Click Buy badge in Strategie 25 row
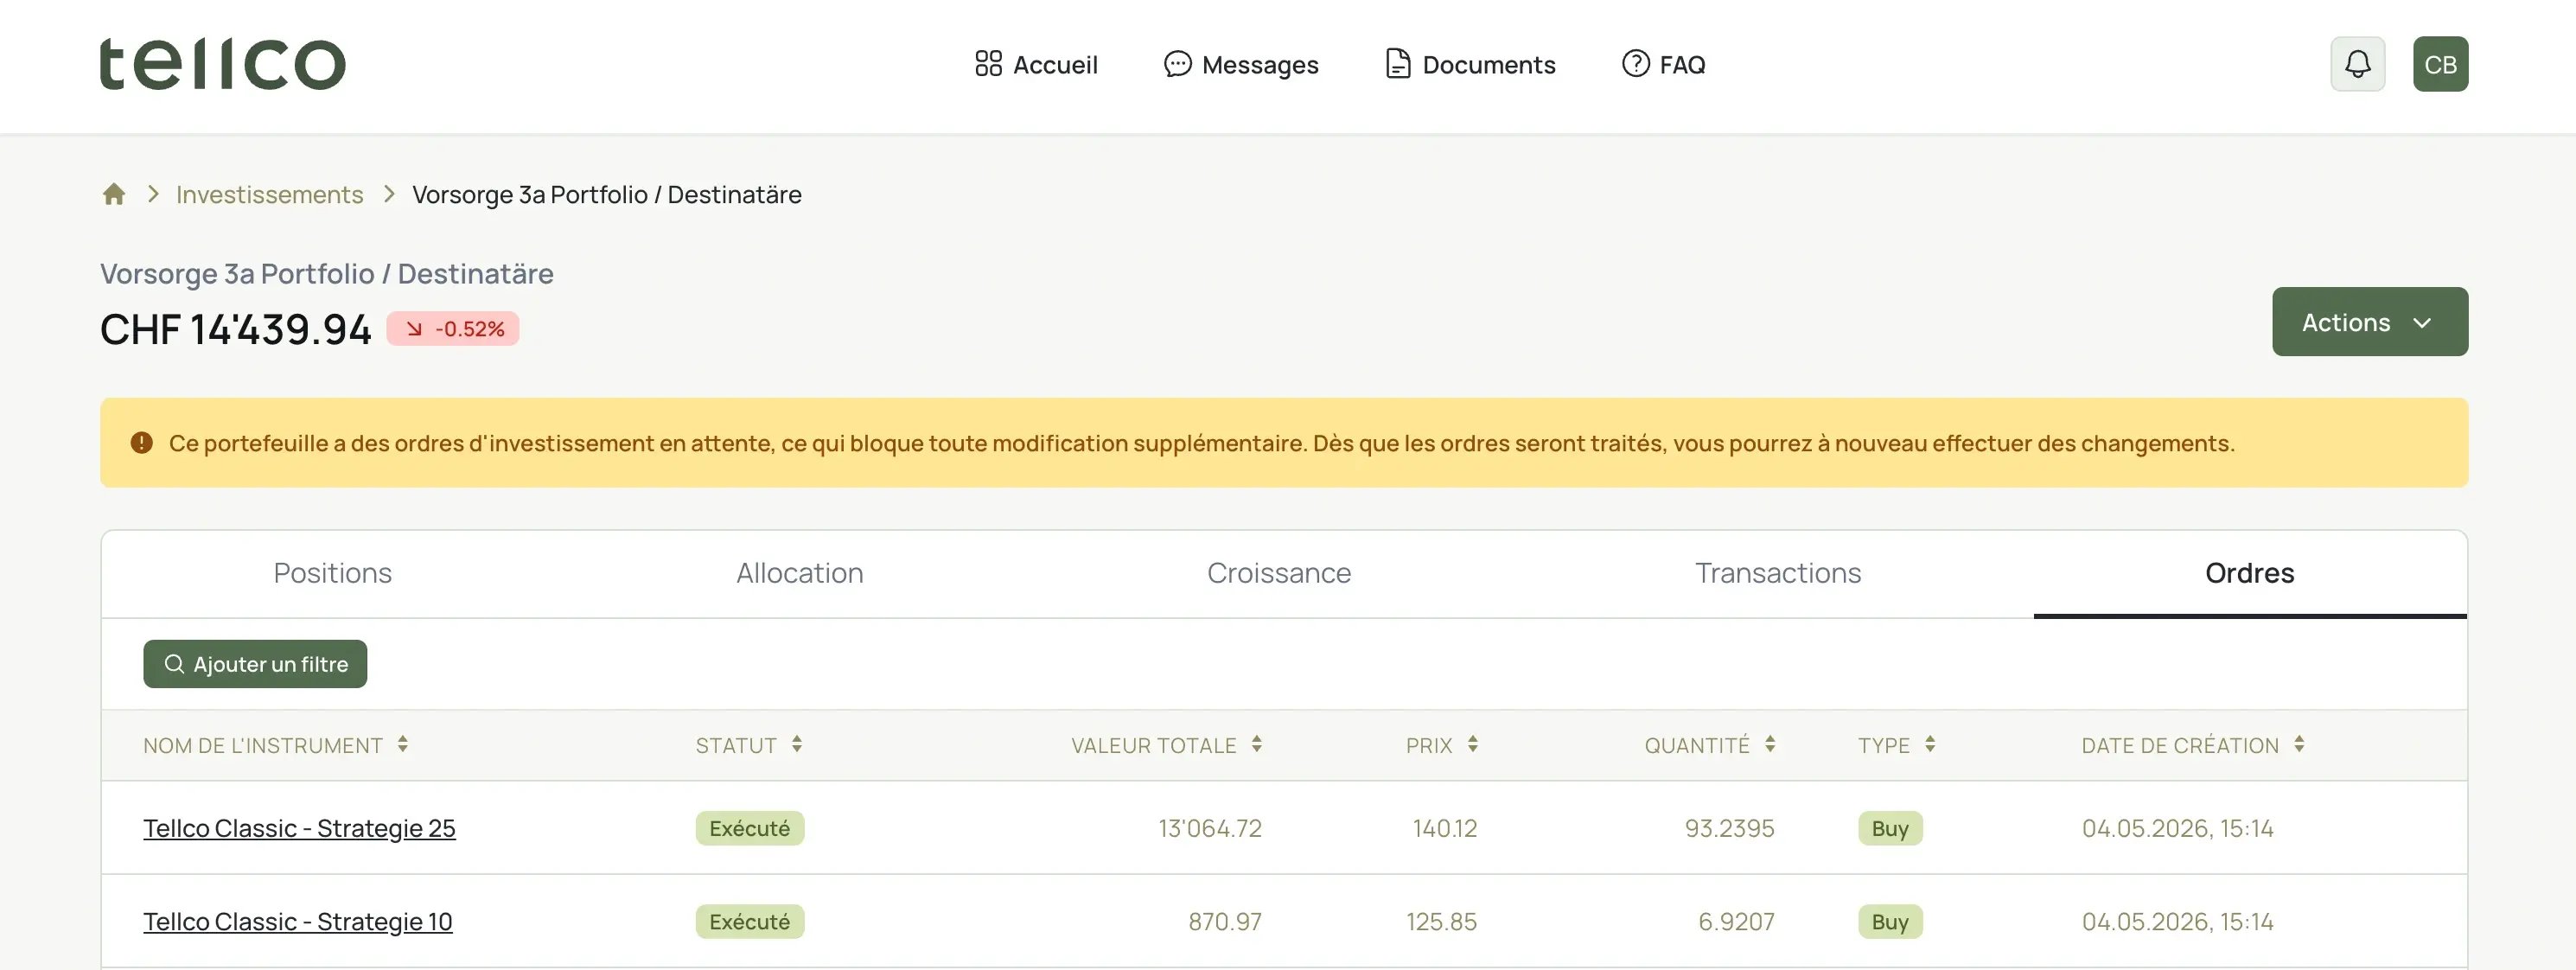The width and height of the screenshot is (2576, 970). coord(1890,828)
